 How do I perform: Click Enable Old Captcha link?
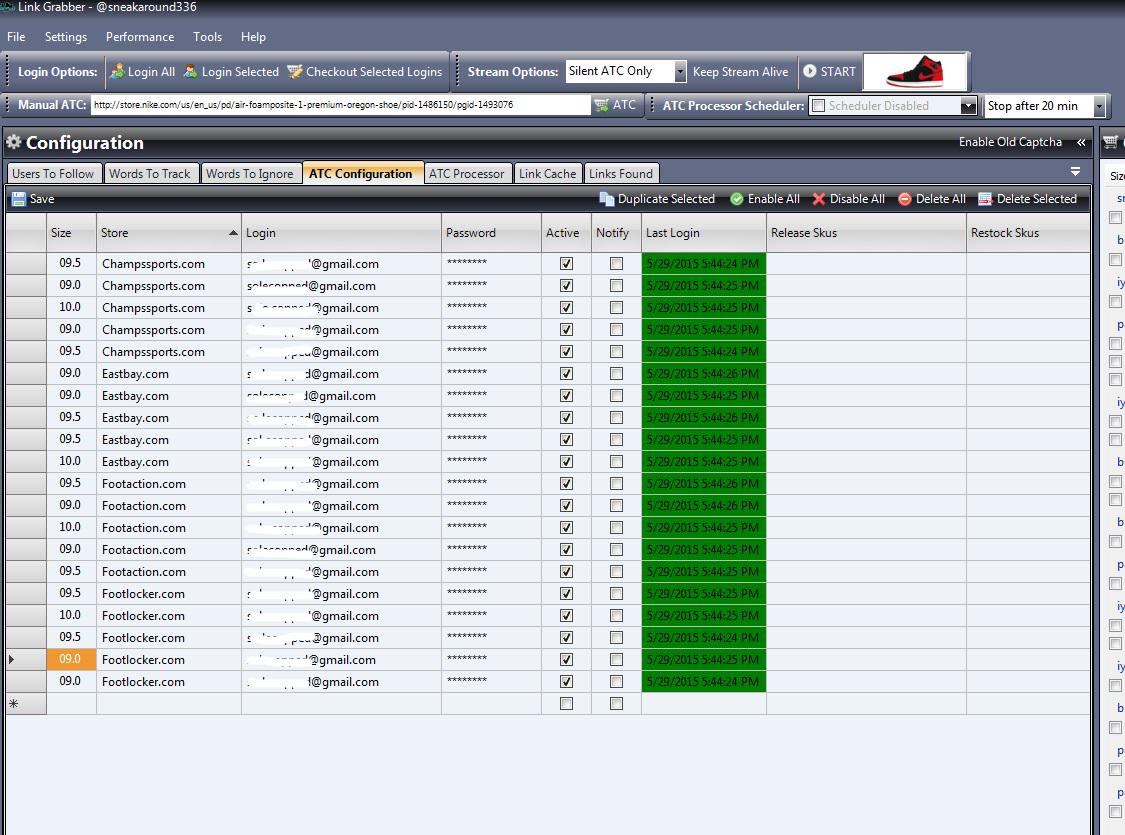tap(1010, 142)
